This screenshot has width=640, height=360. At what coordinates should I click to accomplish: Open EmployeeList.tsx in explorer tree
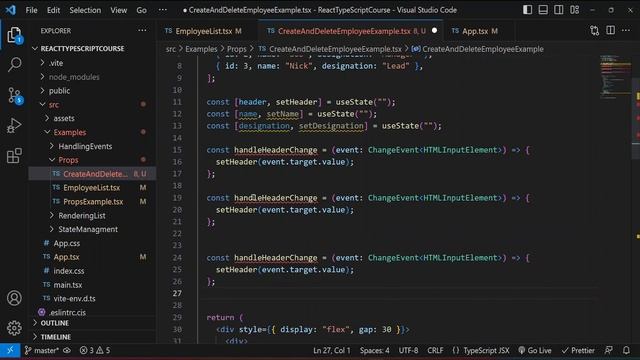[91, 188]
